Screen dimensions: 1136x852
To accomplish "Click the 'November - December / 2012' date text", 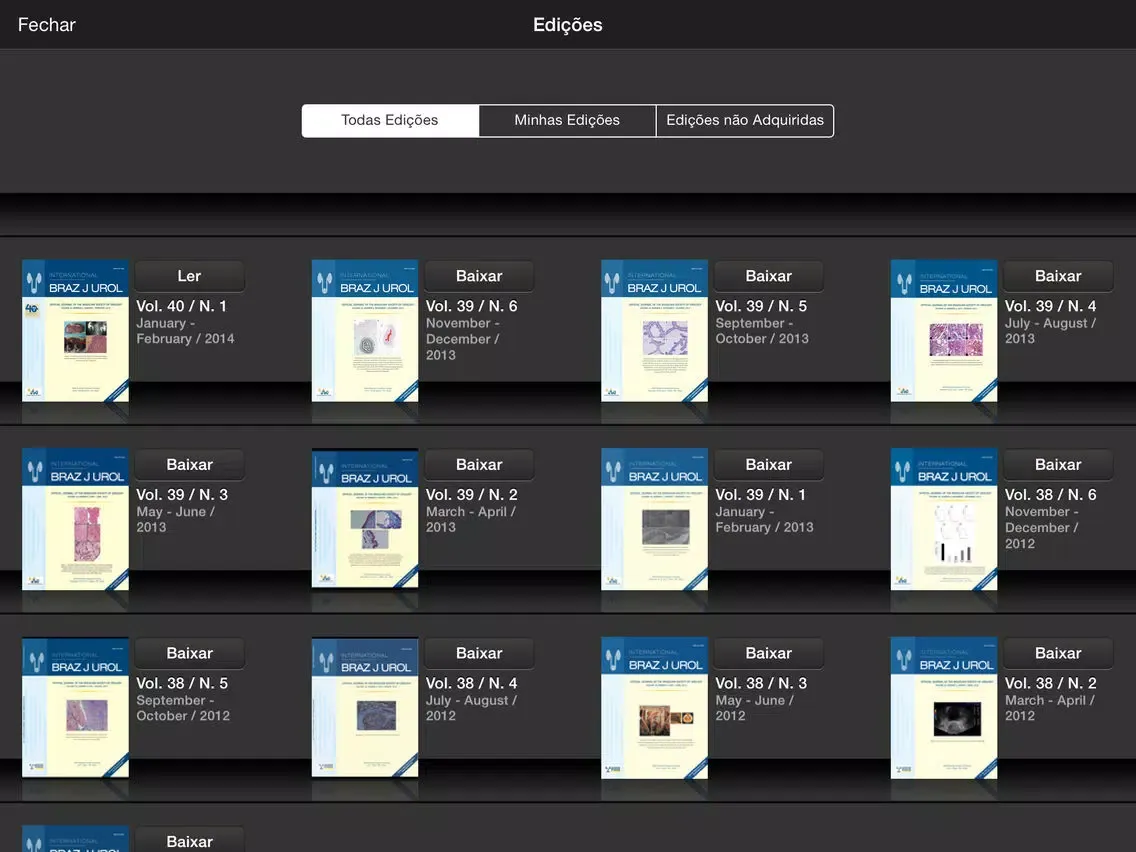I will (x=1042, y=527).
